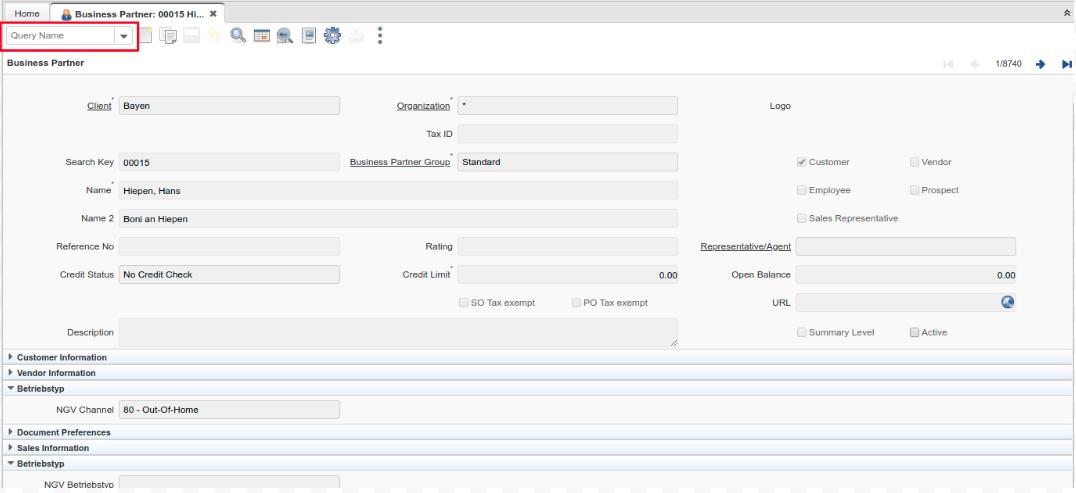Click the record counter 1/8740
Screen dimensions: 1076x493
(1008, 64)
